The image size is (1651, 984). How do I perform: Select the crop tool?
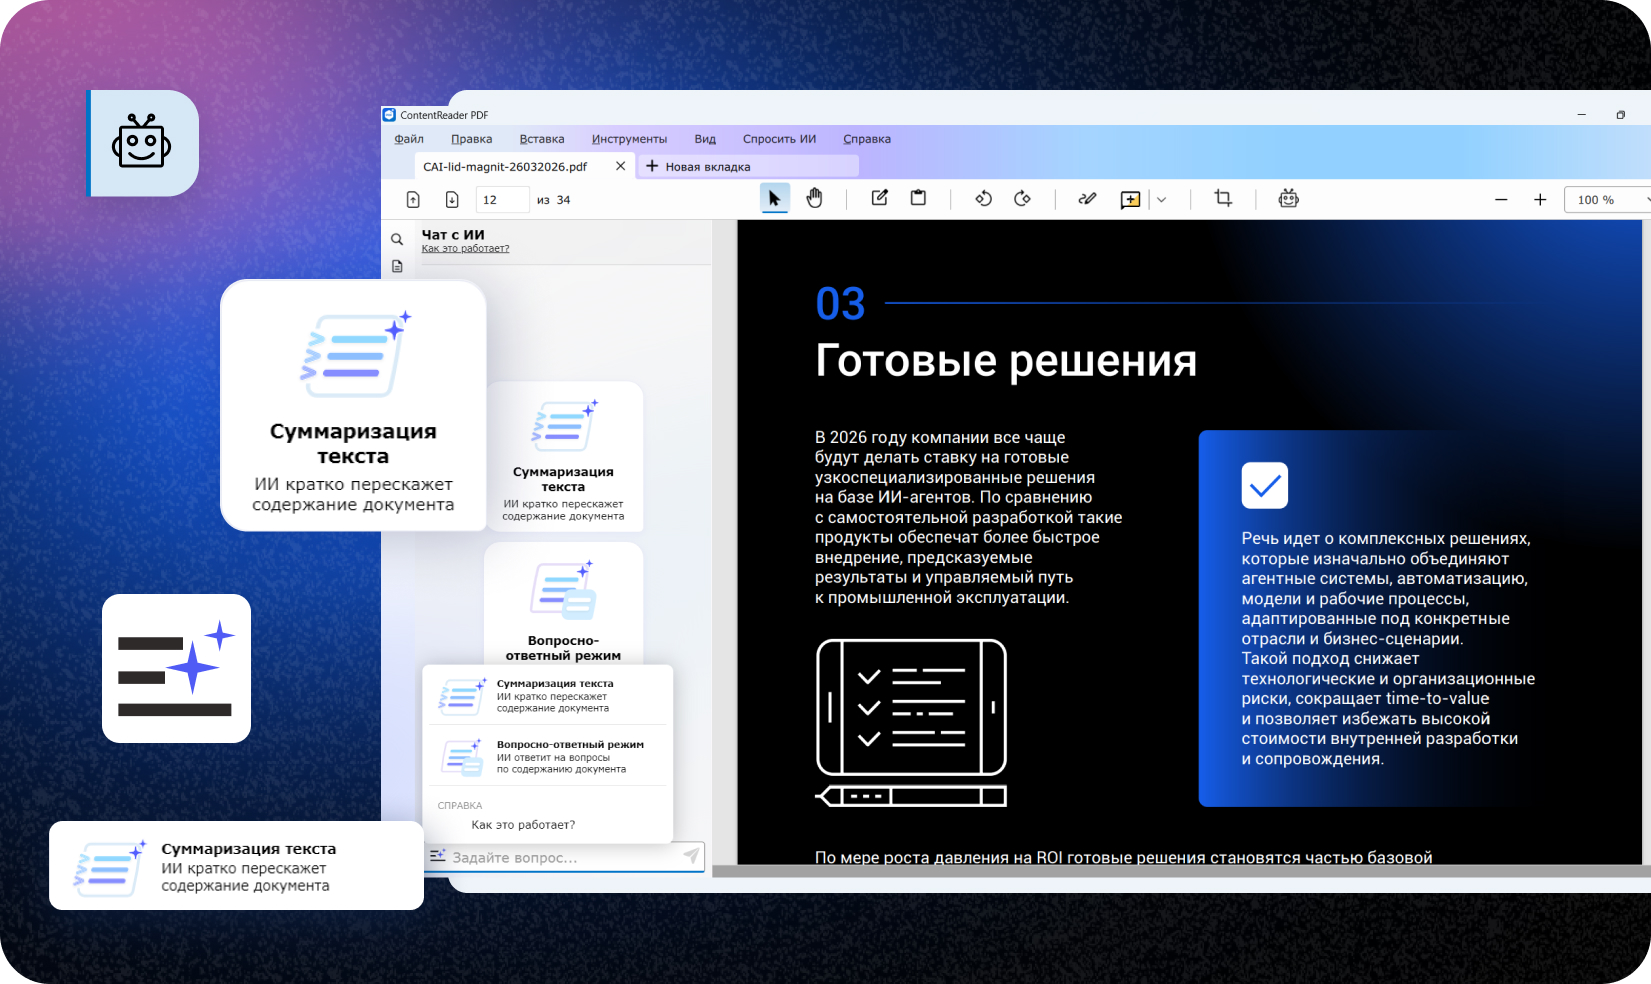(x=1222, y=198)
